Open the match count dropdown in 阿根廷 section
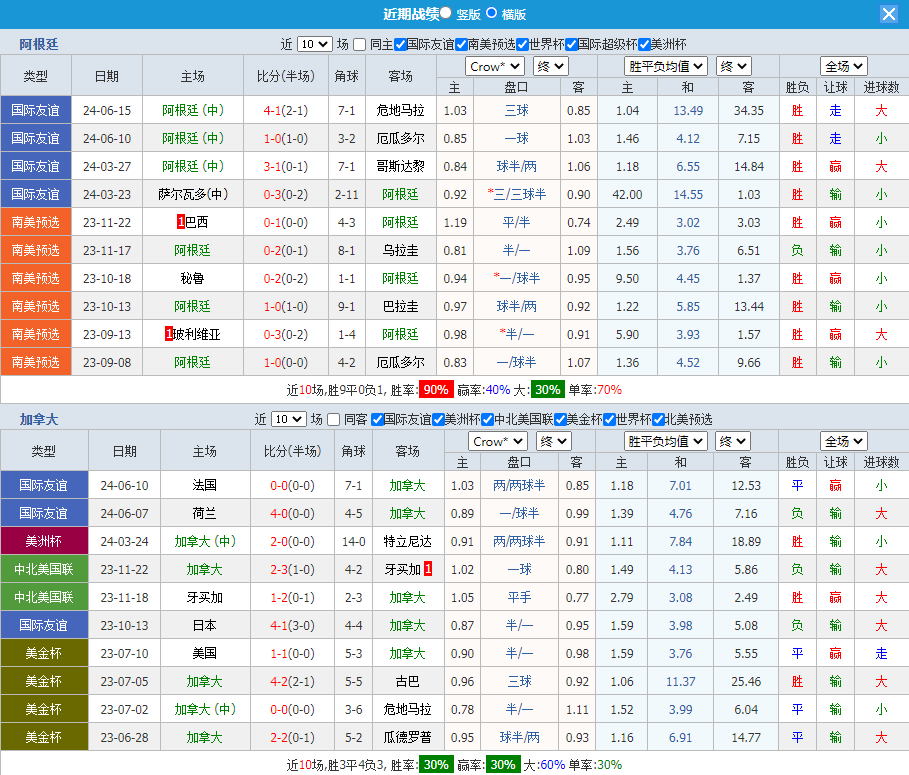 pos(314,44)
